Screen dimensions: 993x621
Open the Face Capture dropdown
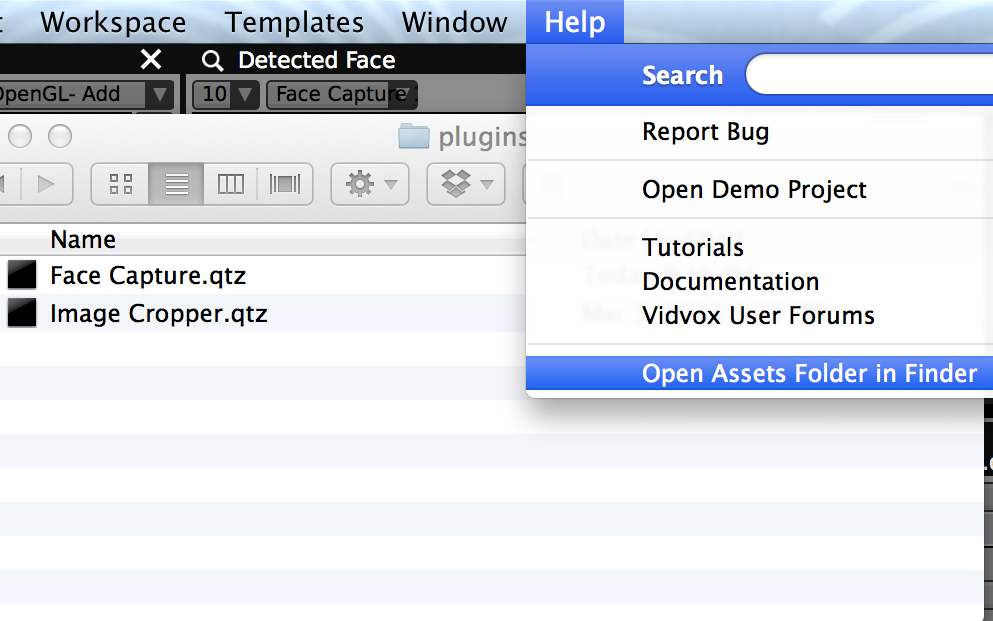(x=342, y=94)
